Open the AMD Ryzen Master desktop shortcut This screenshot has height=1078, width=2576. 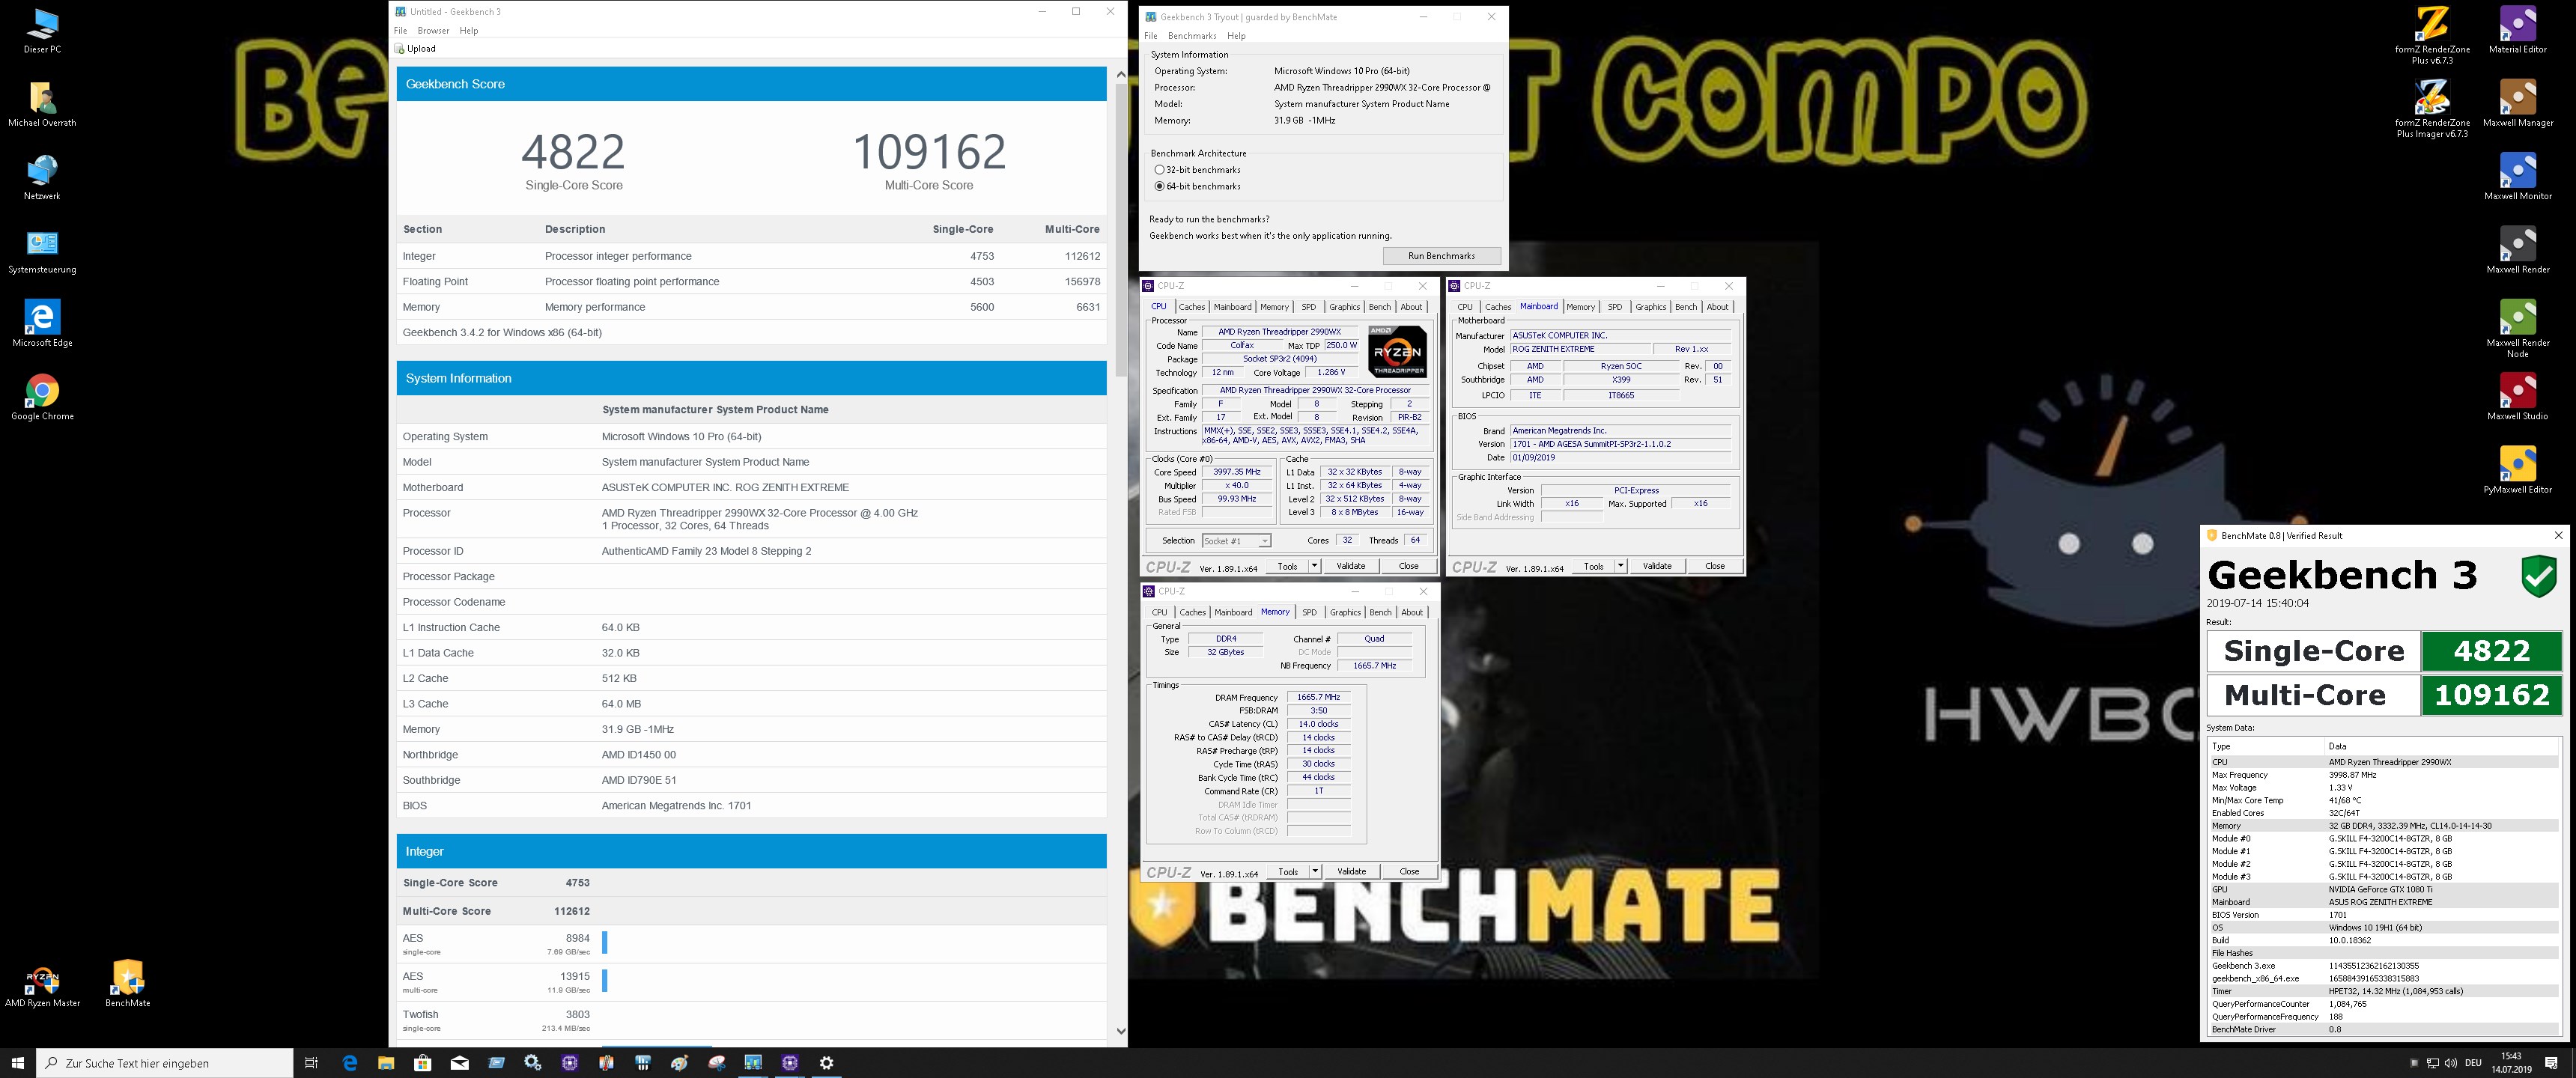point(42,984)
